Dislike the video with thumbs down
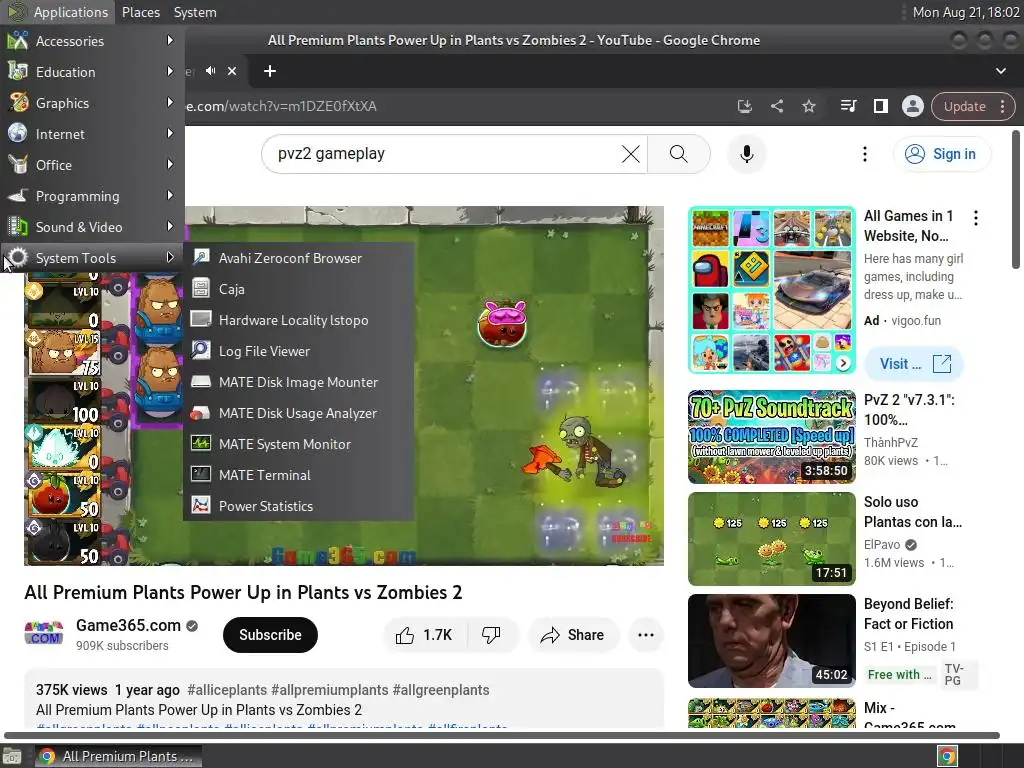Screen dimensions: 1024x768 (x=492, y=635)
